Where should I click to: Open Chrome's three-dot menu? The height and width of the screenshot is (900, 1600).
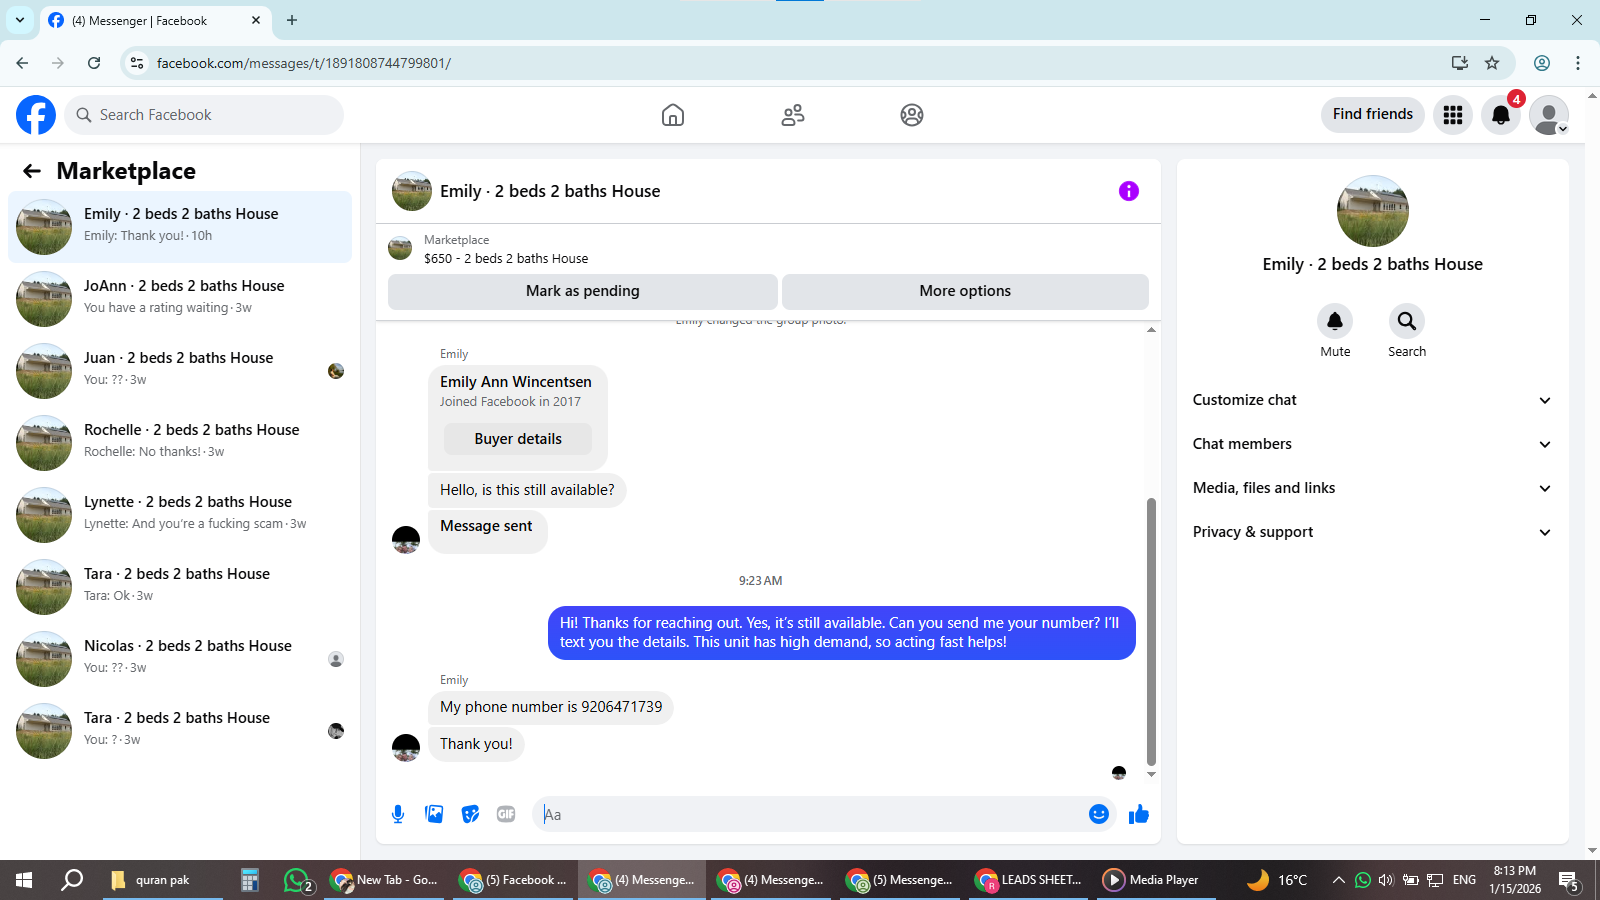(x=1578, y=63)
